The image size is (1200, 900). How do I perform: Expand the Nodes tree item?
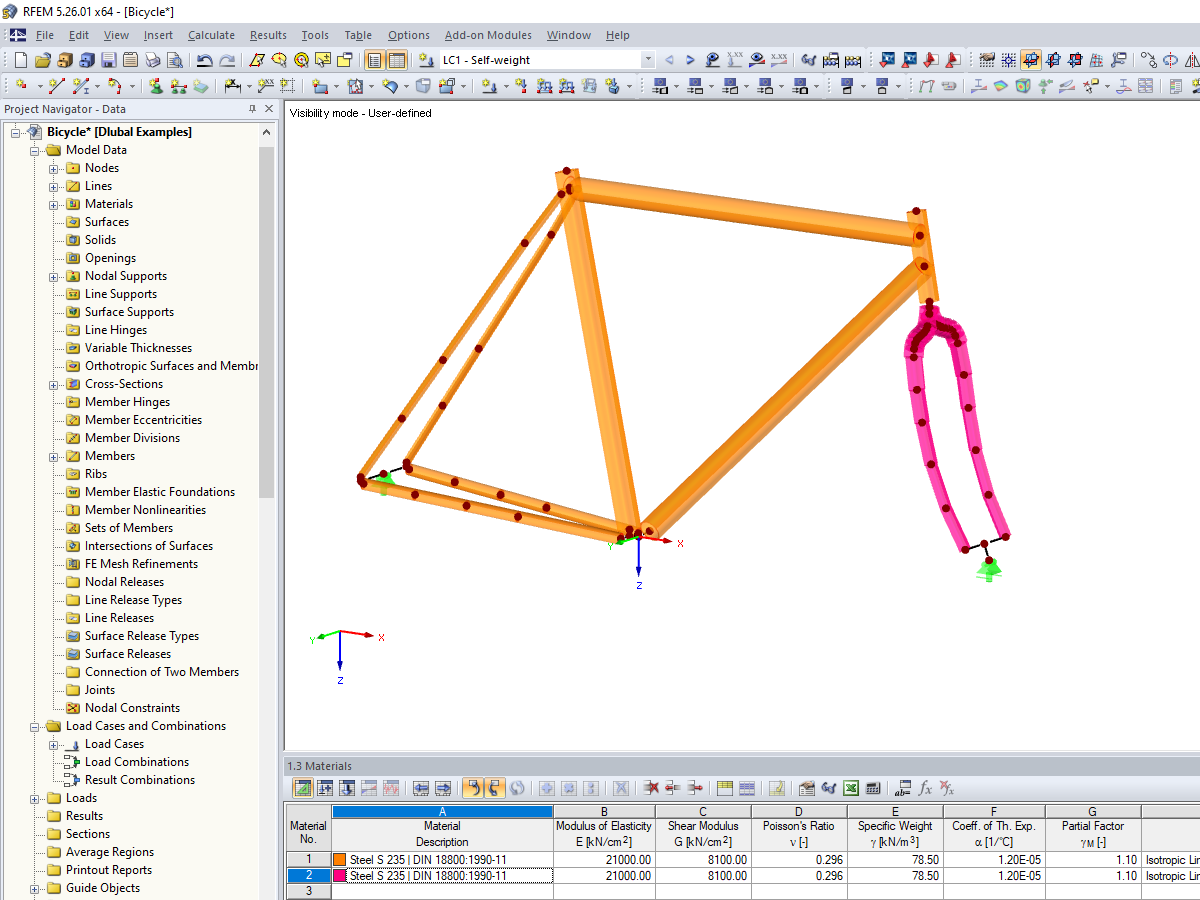[53, 168]
